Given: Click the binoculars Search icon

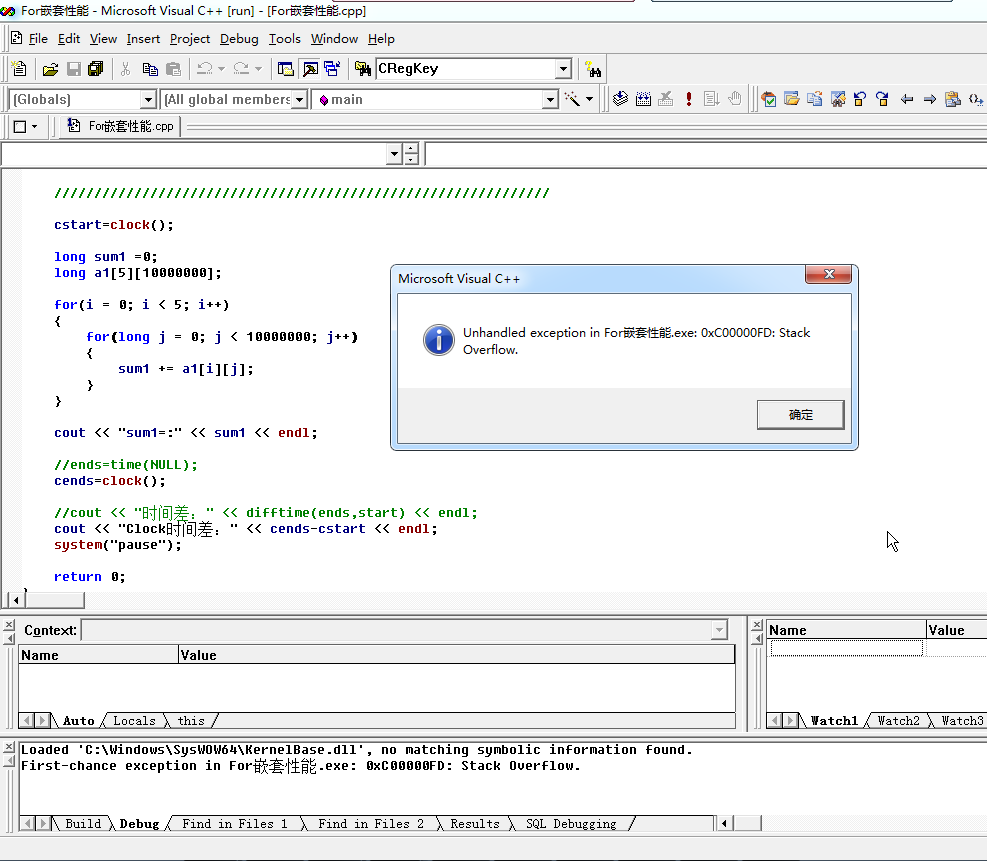Looking at the screenshot, I should click(593, 69).
